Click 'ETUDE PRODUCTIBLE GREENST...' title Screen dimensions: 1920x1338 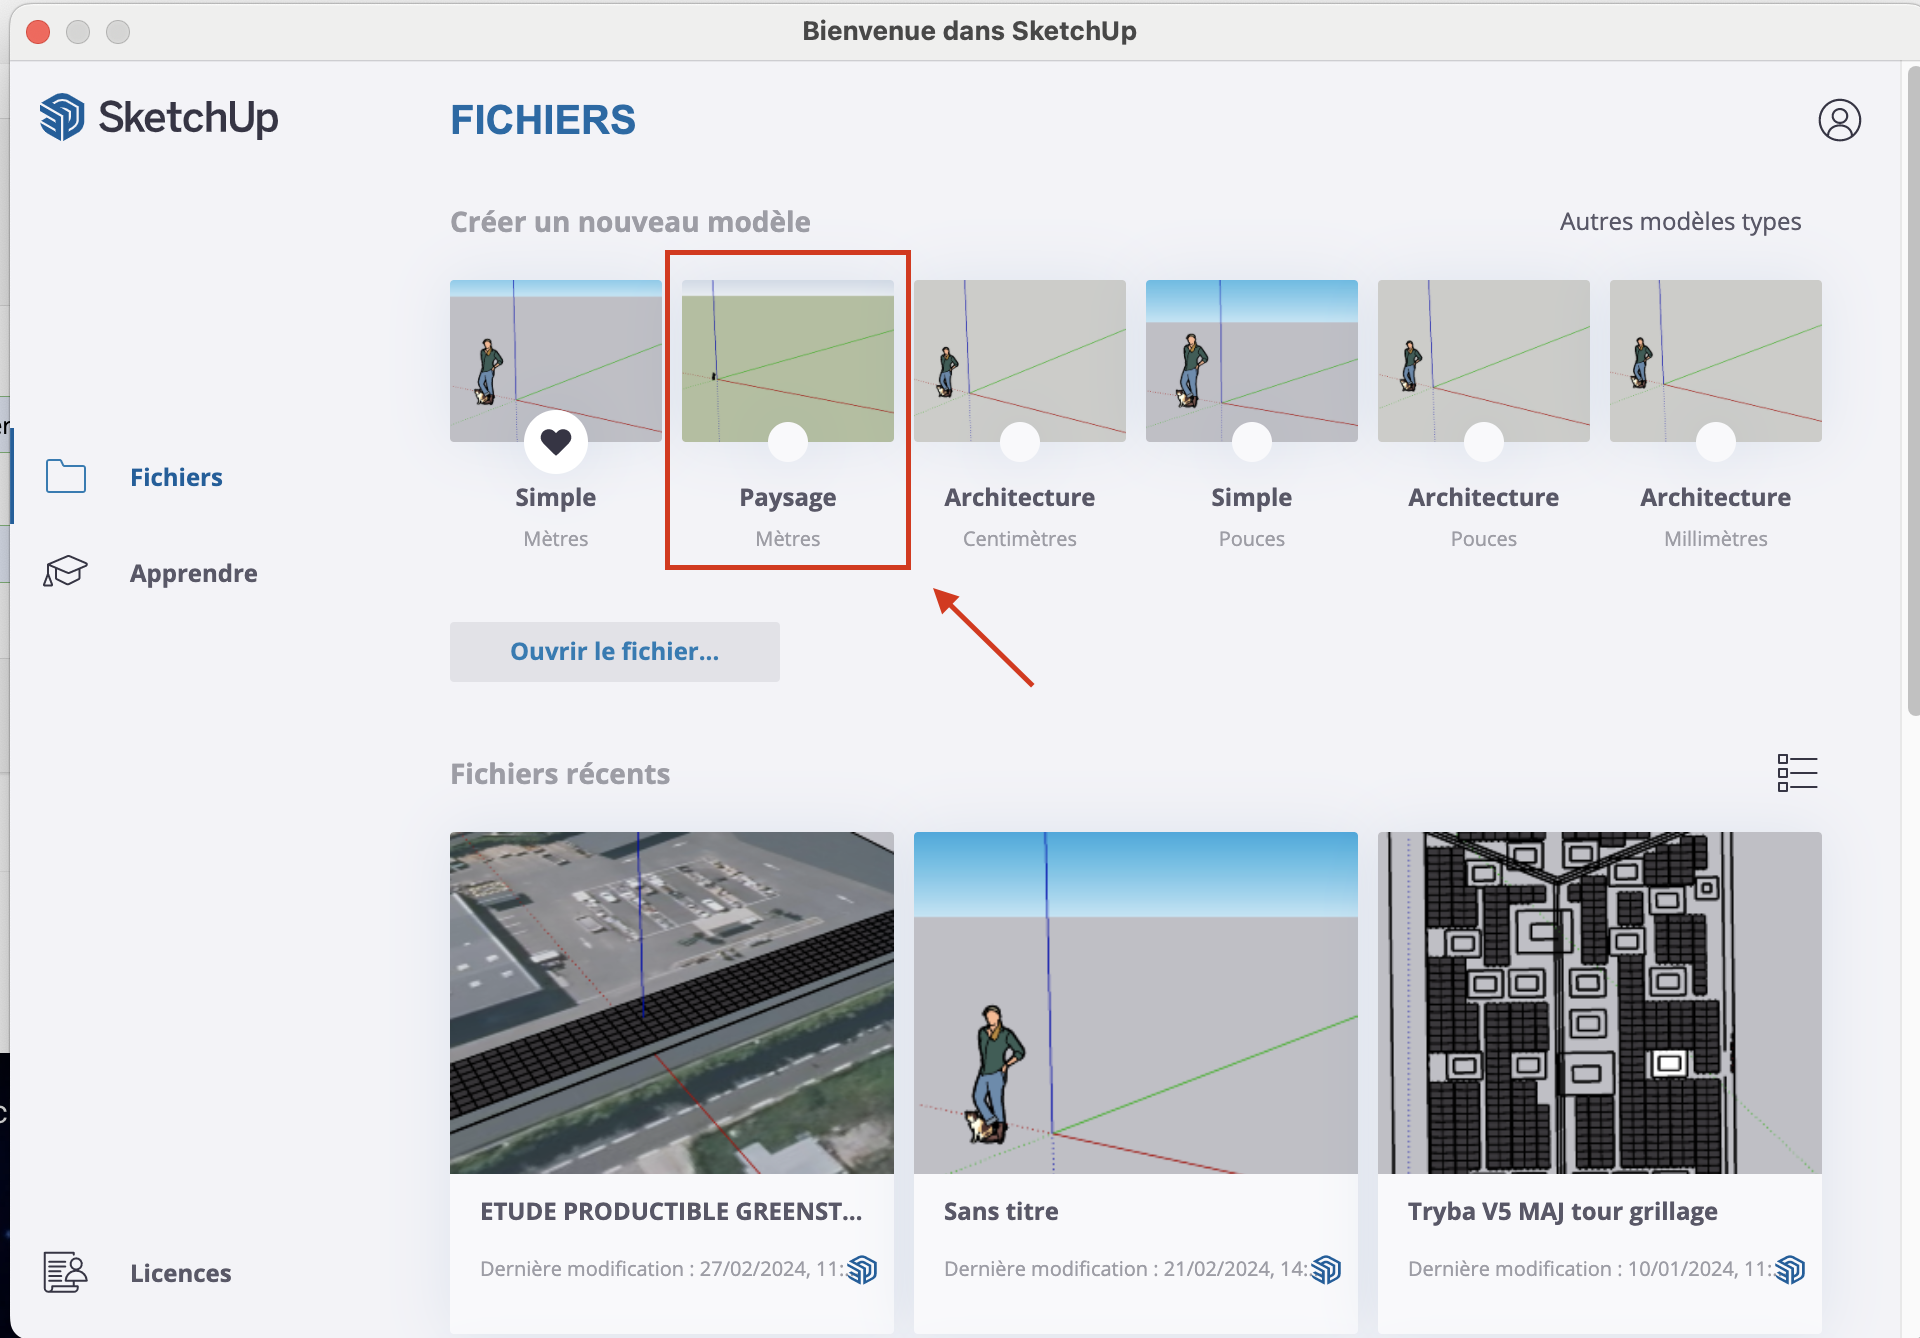click(671, 1211)
